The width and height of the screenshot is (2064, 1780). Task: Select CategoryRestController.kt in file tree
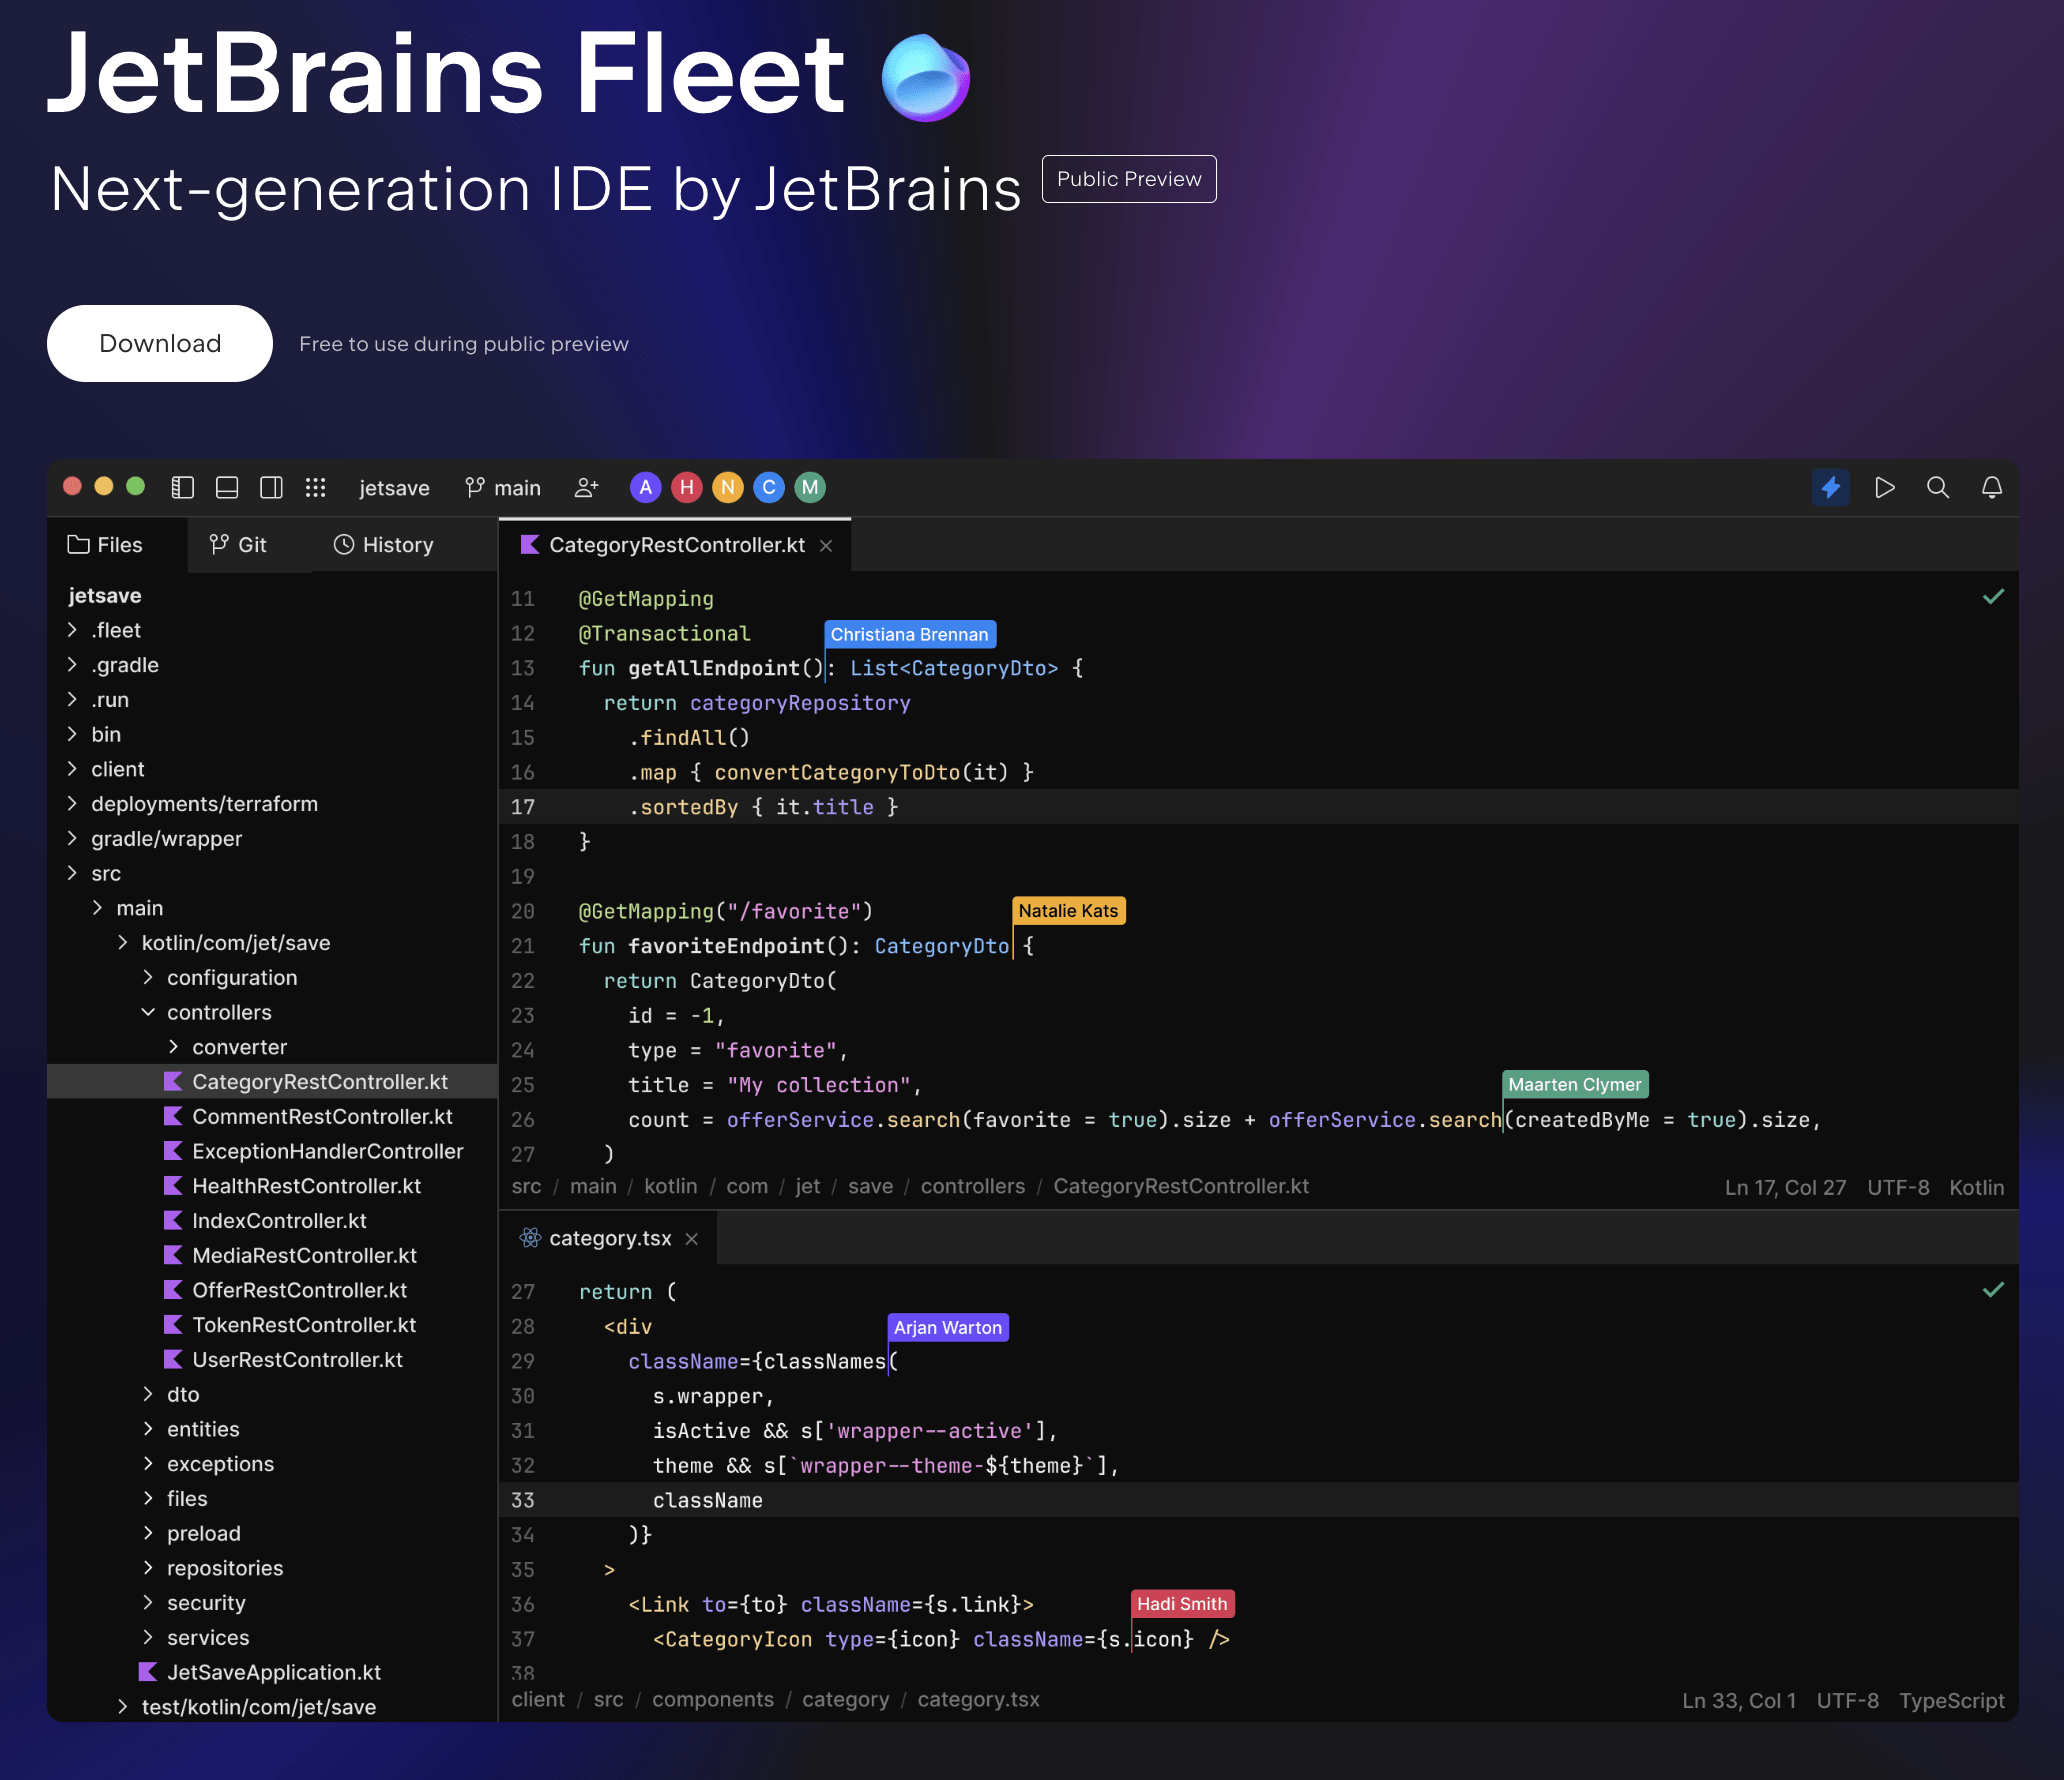[x=272, y=1082]
